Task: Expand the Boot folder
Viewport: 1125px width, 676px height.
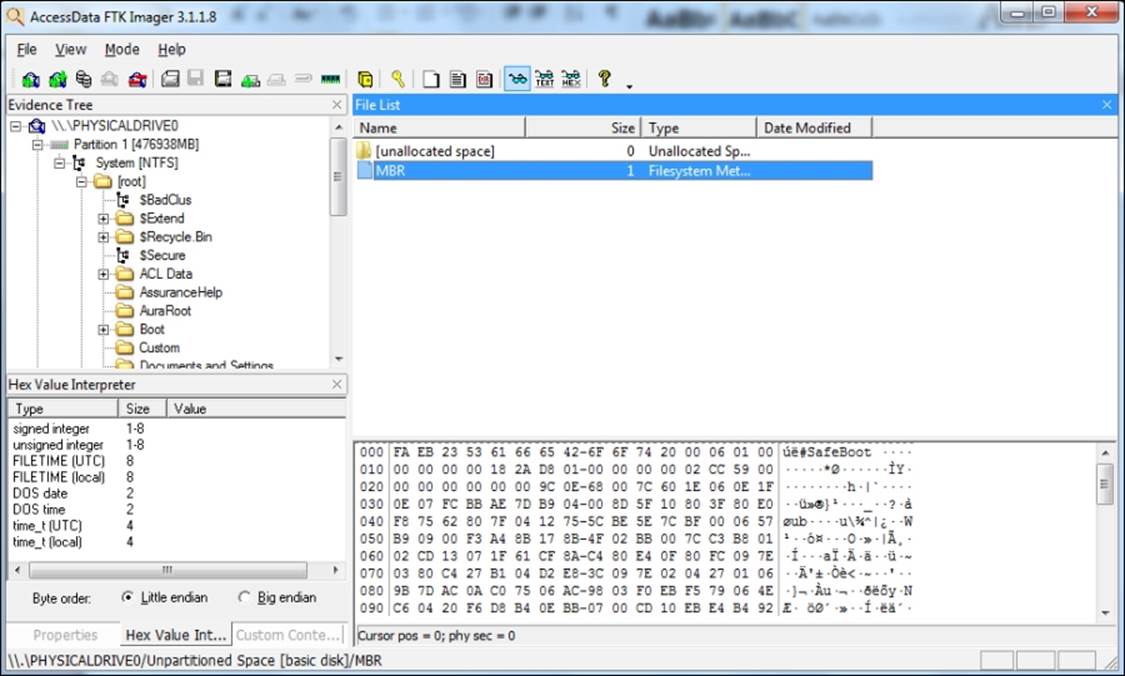Action: 103,329
